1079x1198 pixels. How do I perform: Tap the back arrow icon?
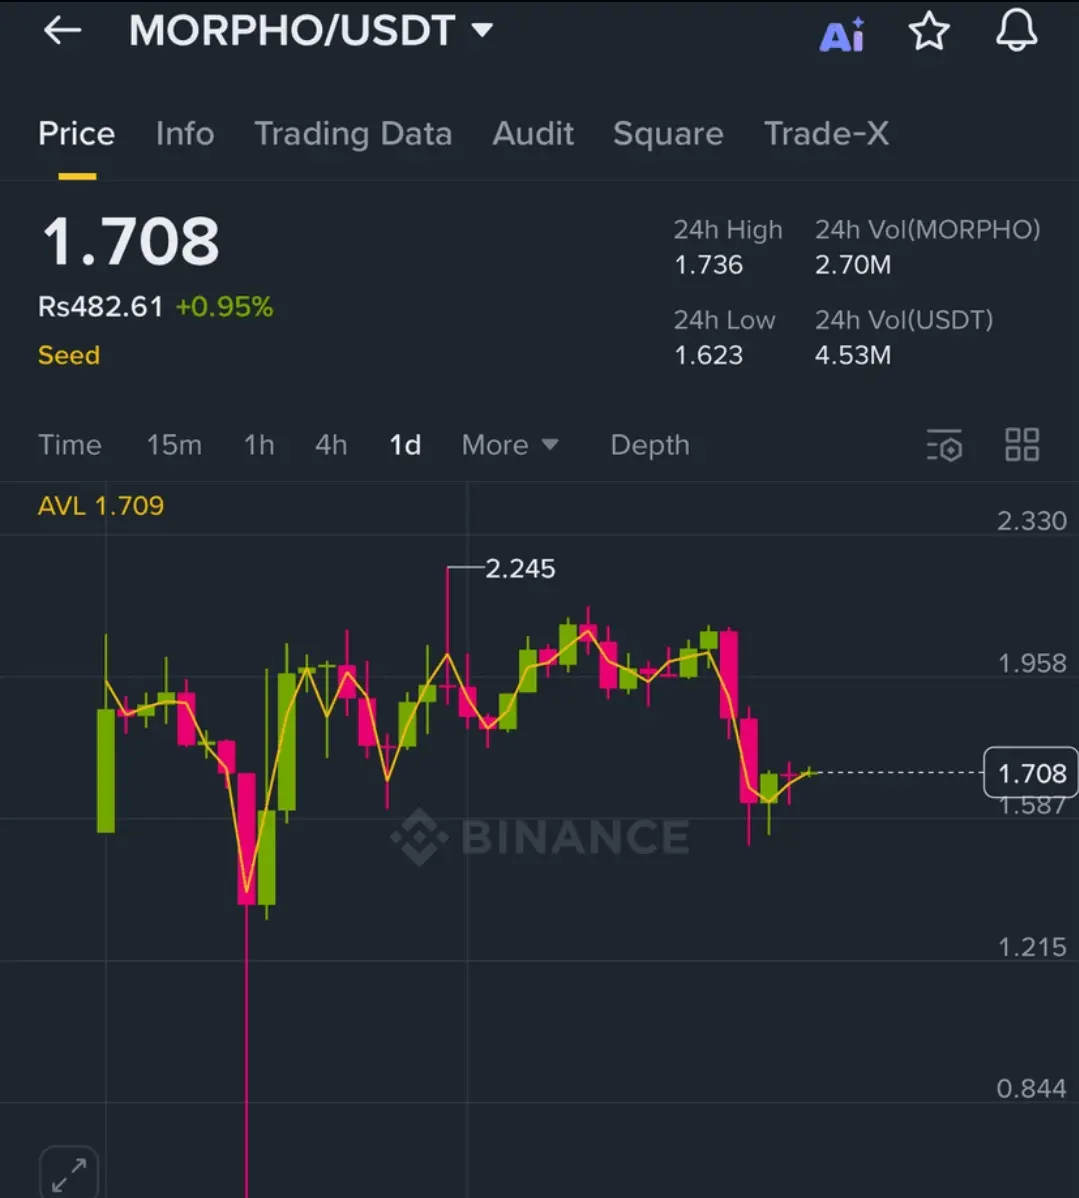point(62,31)
